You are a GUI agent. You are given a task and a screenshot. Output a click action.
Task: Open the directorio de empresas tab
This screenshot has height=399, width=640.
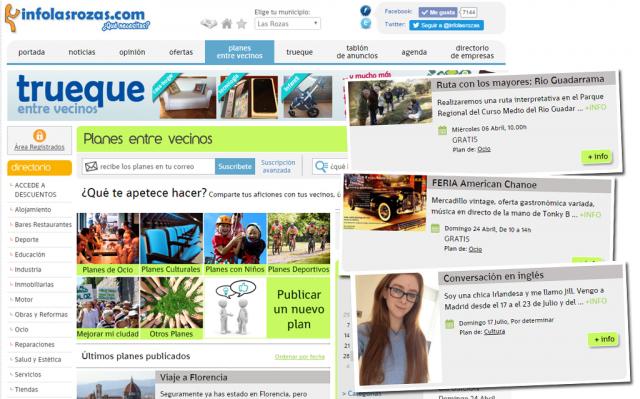(472, 52)
